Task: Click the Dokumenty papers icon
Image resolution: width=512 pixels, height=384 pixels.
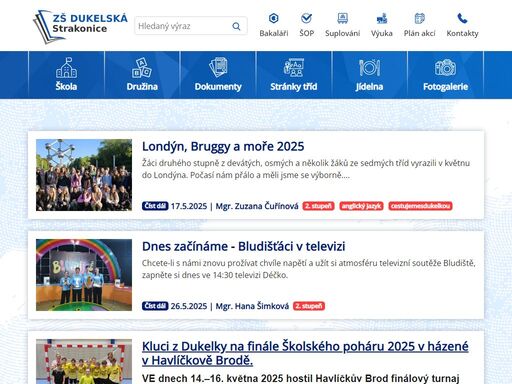Action: (218, 68)
